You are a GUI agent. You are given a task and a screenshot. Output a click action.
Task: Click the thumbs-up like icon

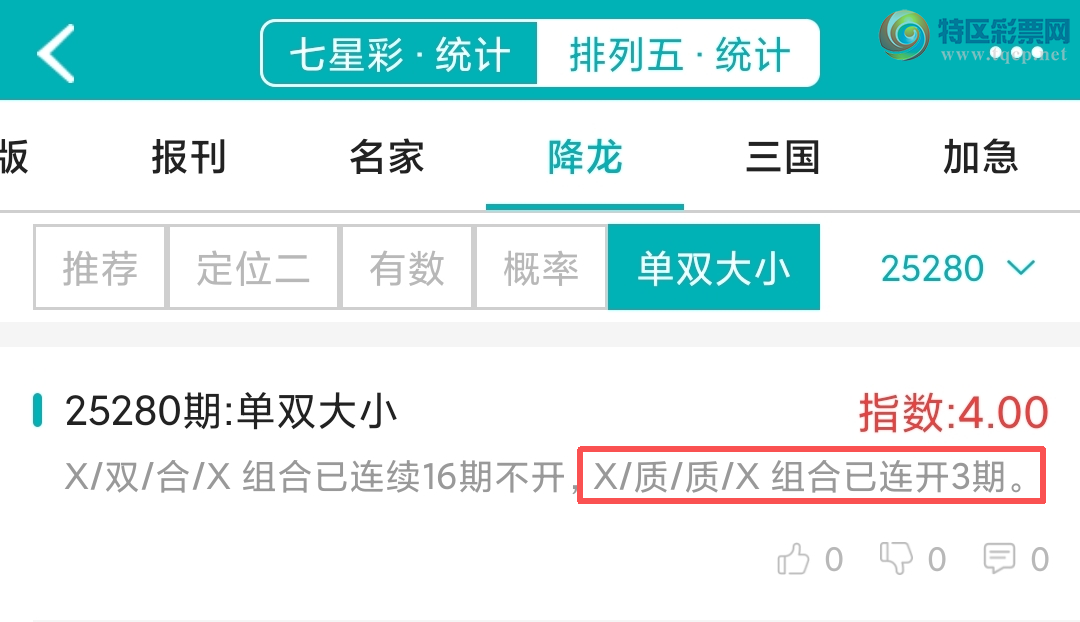tap(793, 559)
